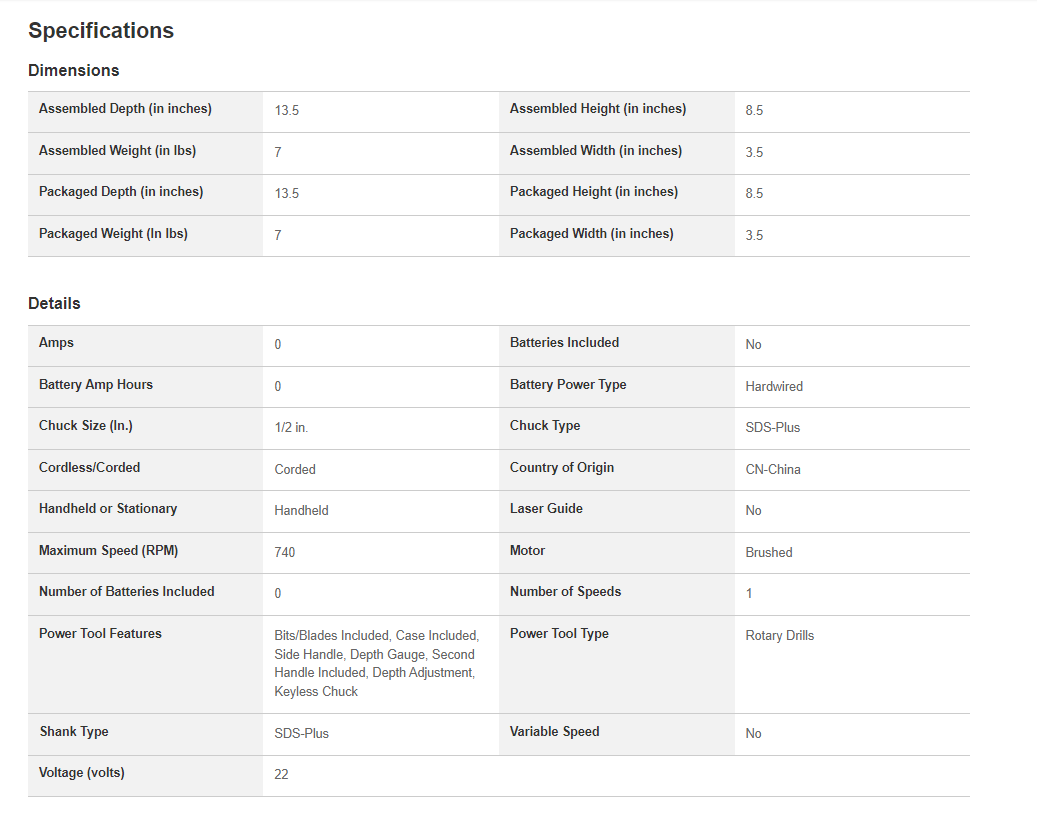Select the Hardwired battery power type value

[774, 386]
